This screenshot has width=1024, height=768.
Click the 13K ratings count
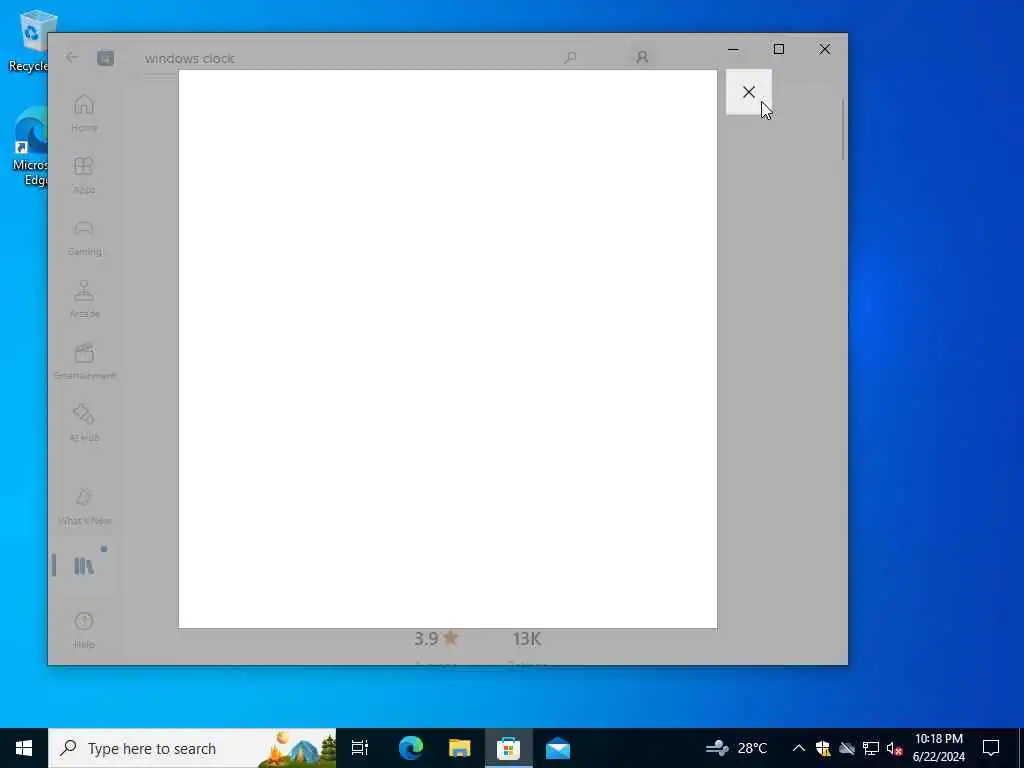coord(527,639)
